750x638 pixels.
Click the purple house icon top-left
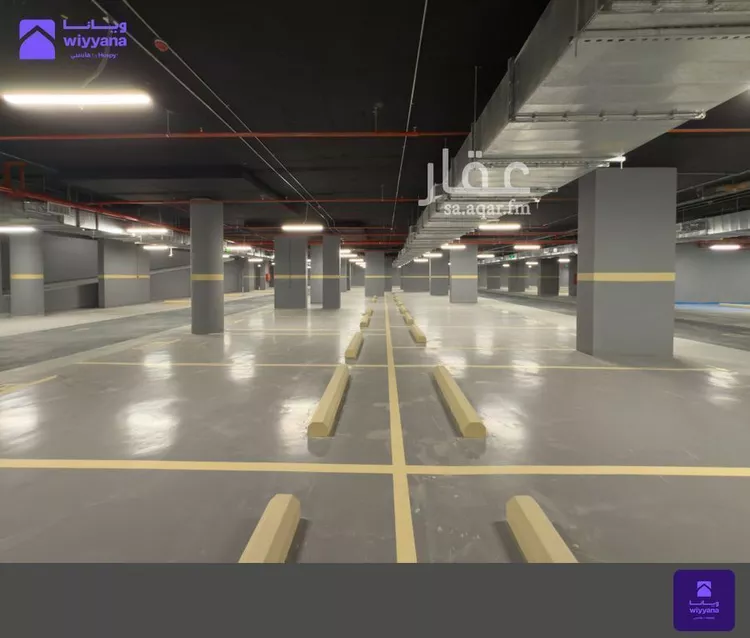click(x=37, y=39)
